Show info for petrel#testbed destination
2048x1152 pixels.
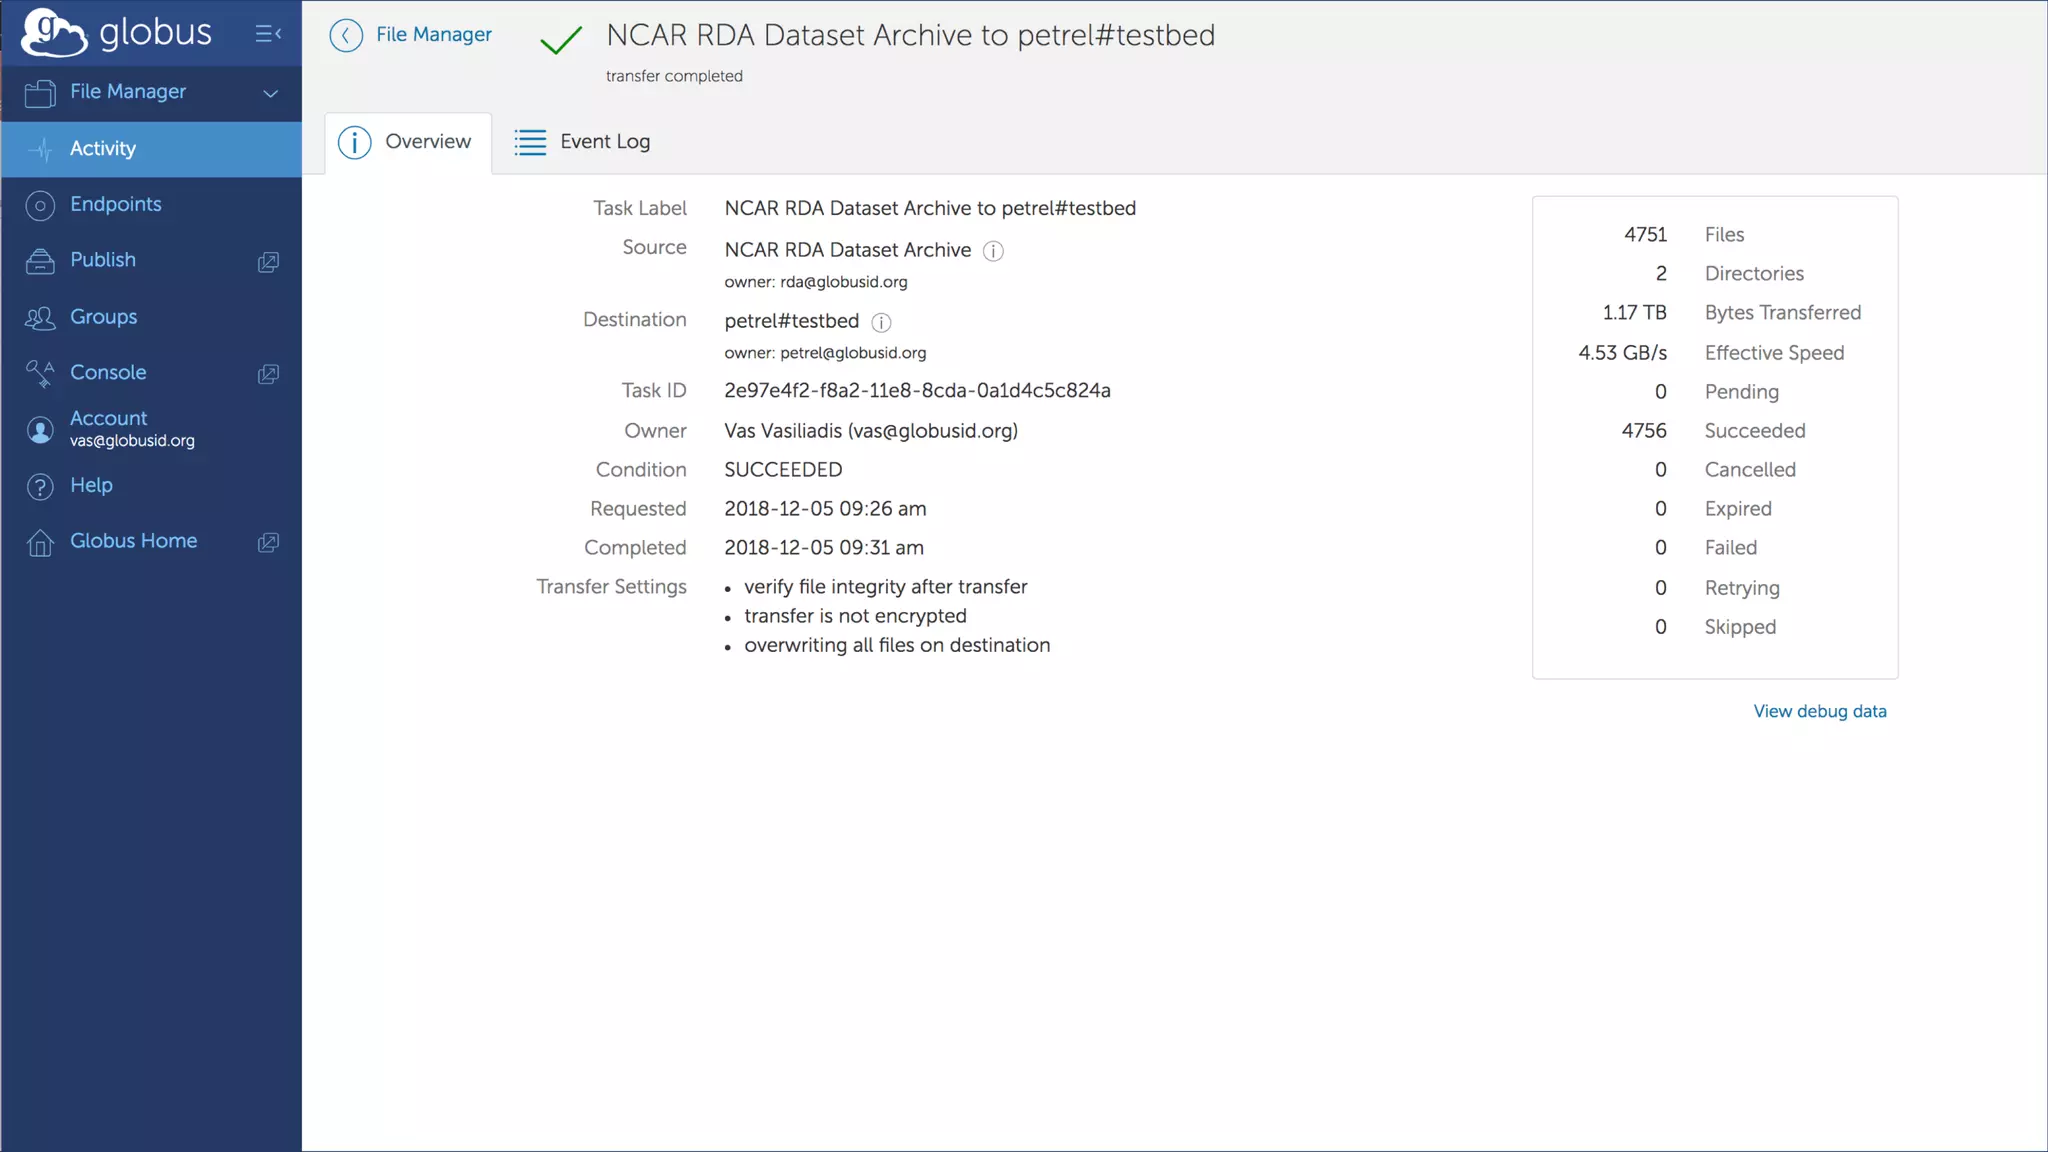click(881, 322)
